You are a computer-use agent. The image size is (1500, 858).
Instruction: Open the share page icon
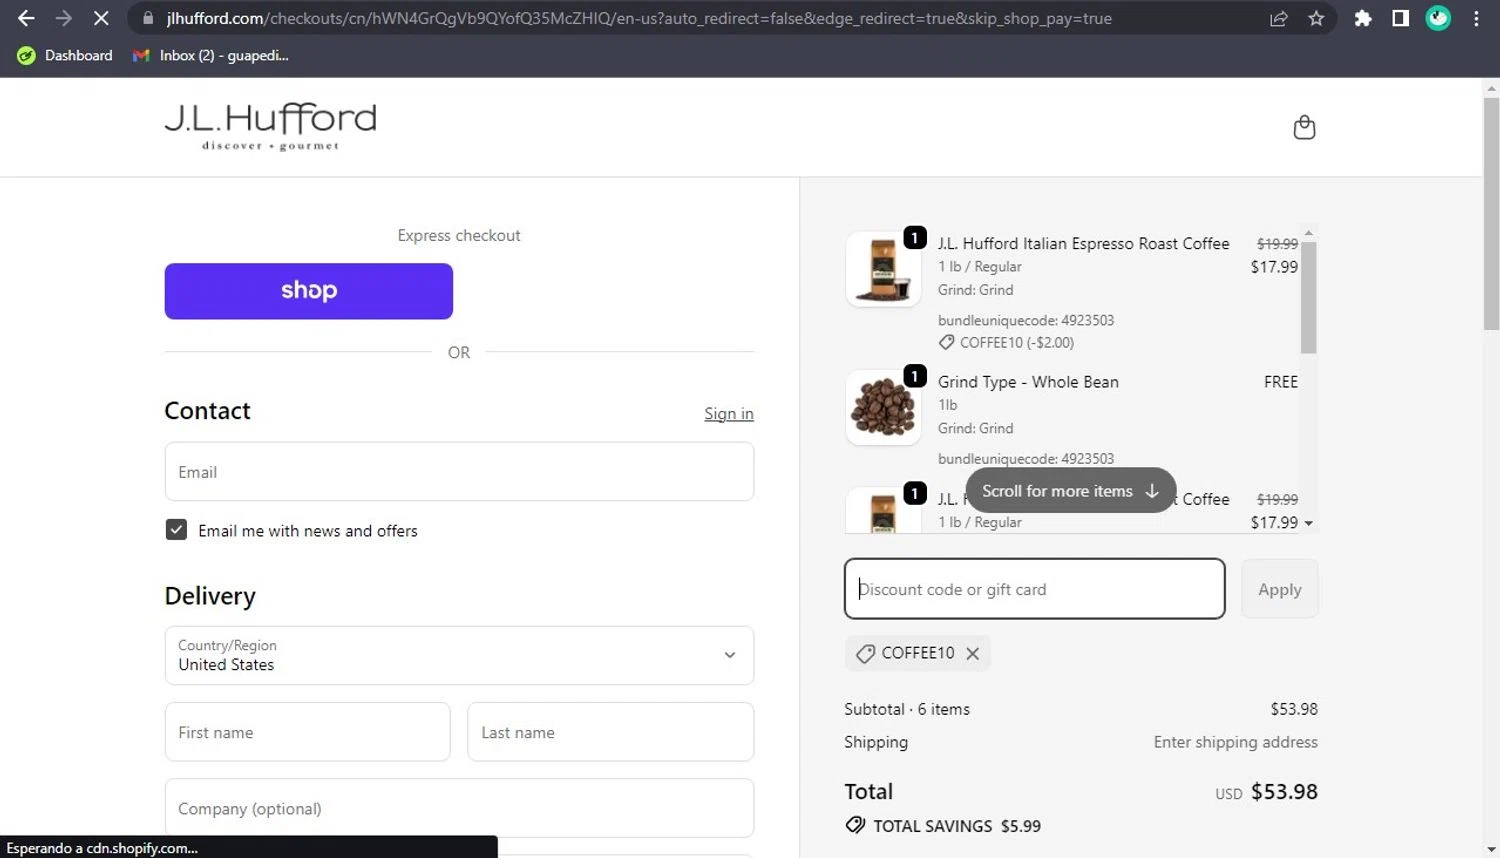1278,18
